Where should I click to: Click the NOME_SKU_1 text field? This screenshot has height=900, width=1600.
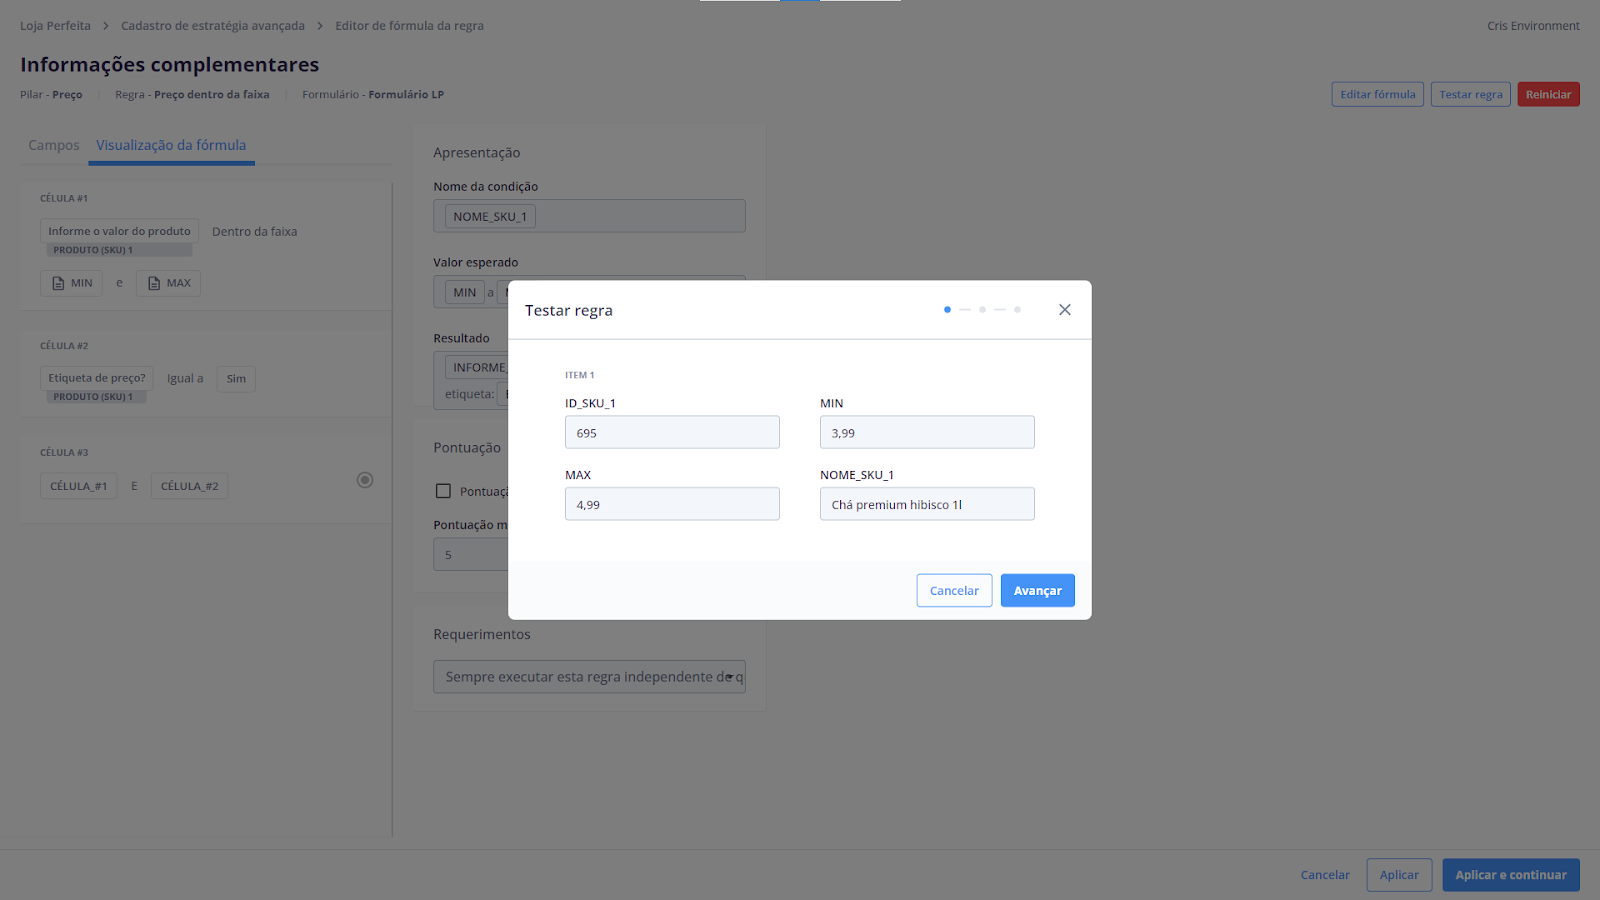point(927,505)
